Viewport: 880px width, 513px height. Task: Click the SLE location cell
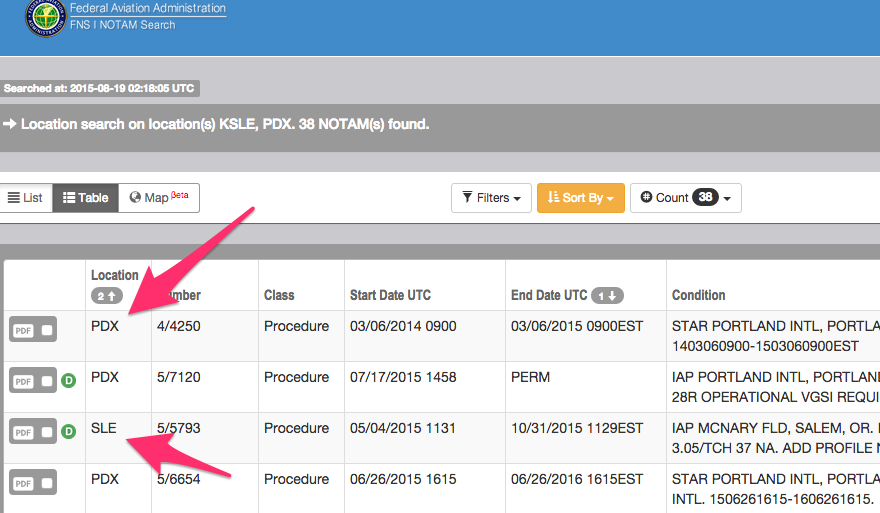pyautogui.click(x=104, y=428)
